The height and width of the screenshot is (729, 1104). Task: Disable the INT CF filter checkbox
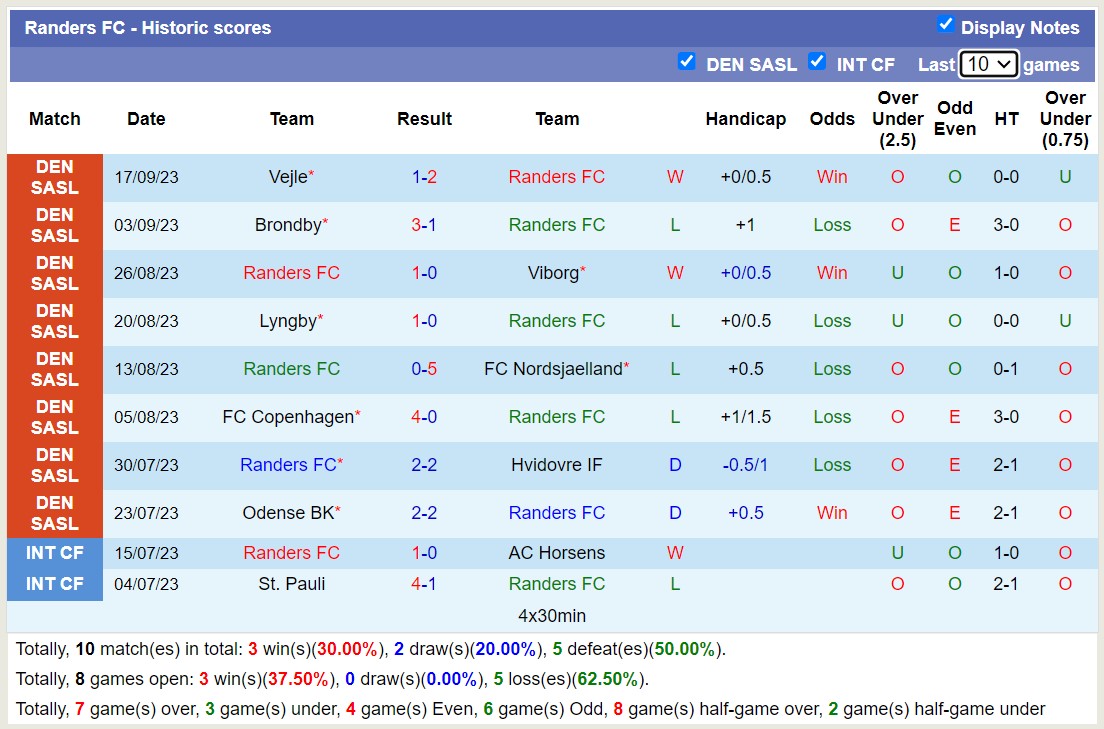pyautogui.click(x=817, y=61)
